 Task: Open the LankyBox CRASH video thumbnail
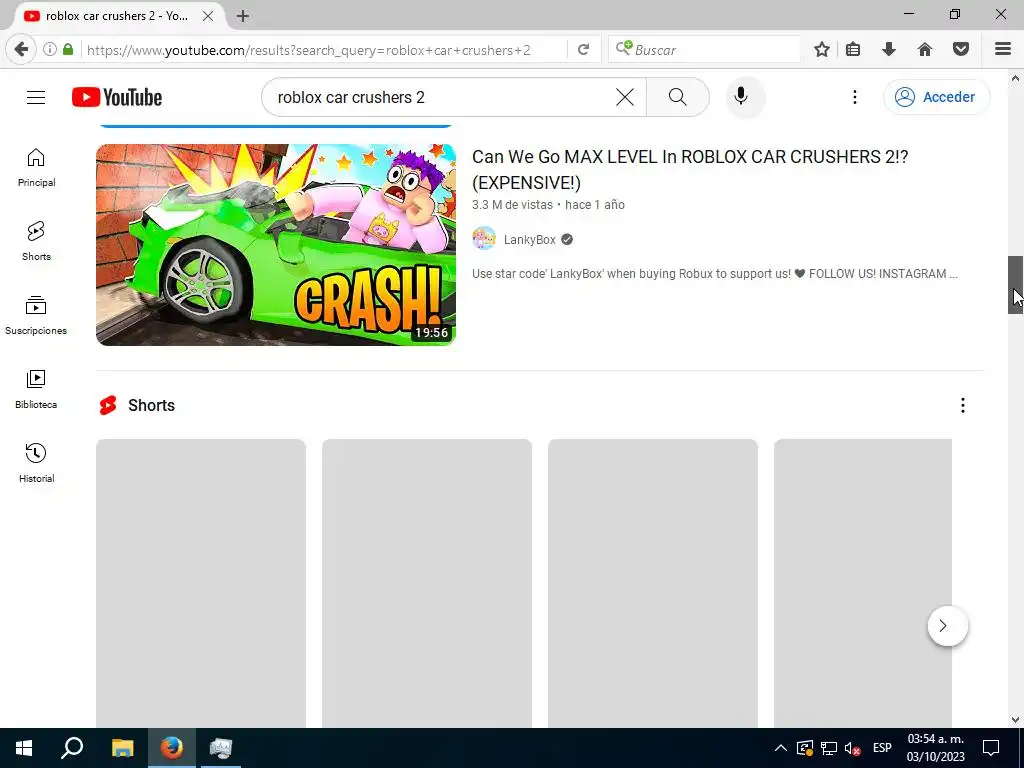tap(276, 245)
